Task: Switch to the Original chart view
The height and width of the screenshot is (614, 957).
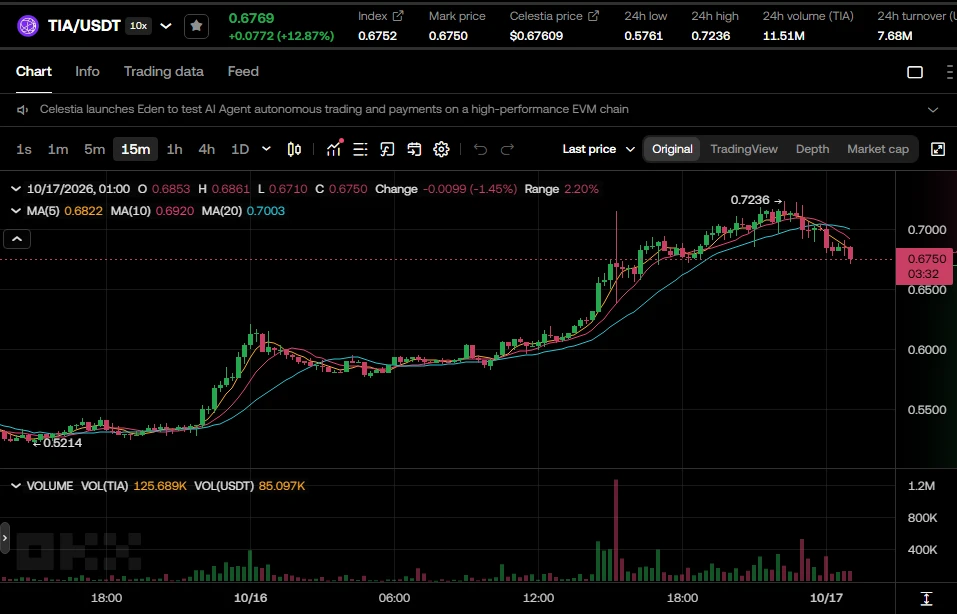Action: (672, 149)
